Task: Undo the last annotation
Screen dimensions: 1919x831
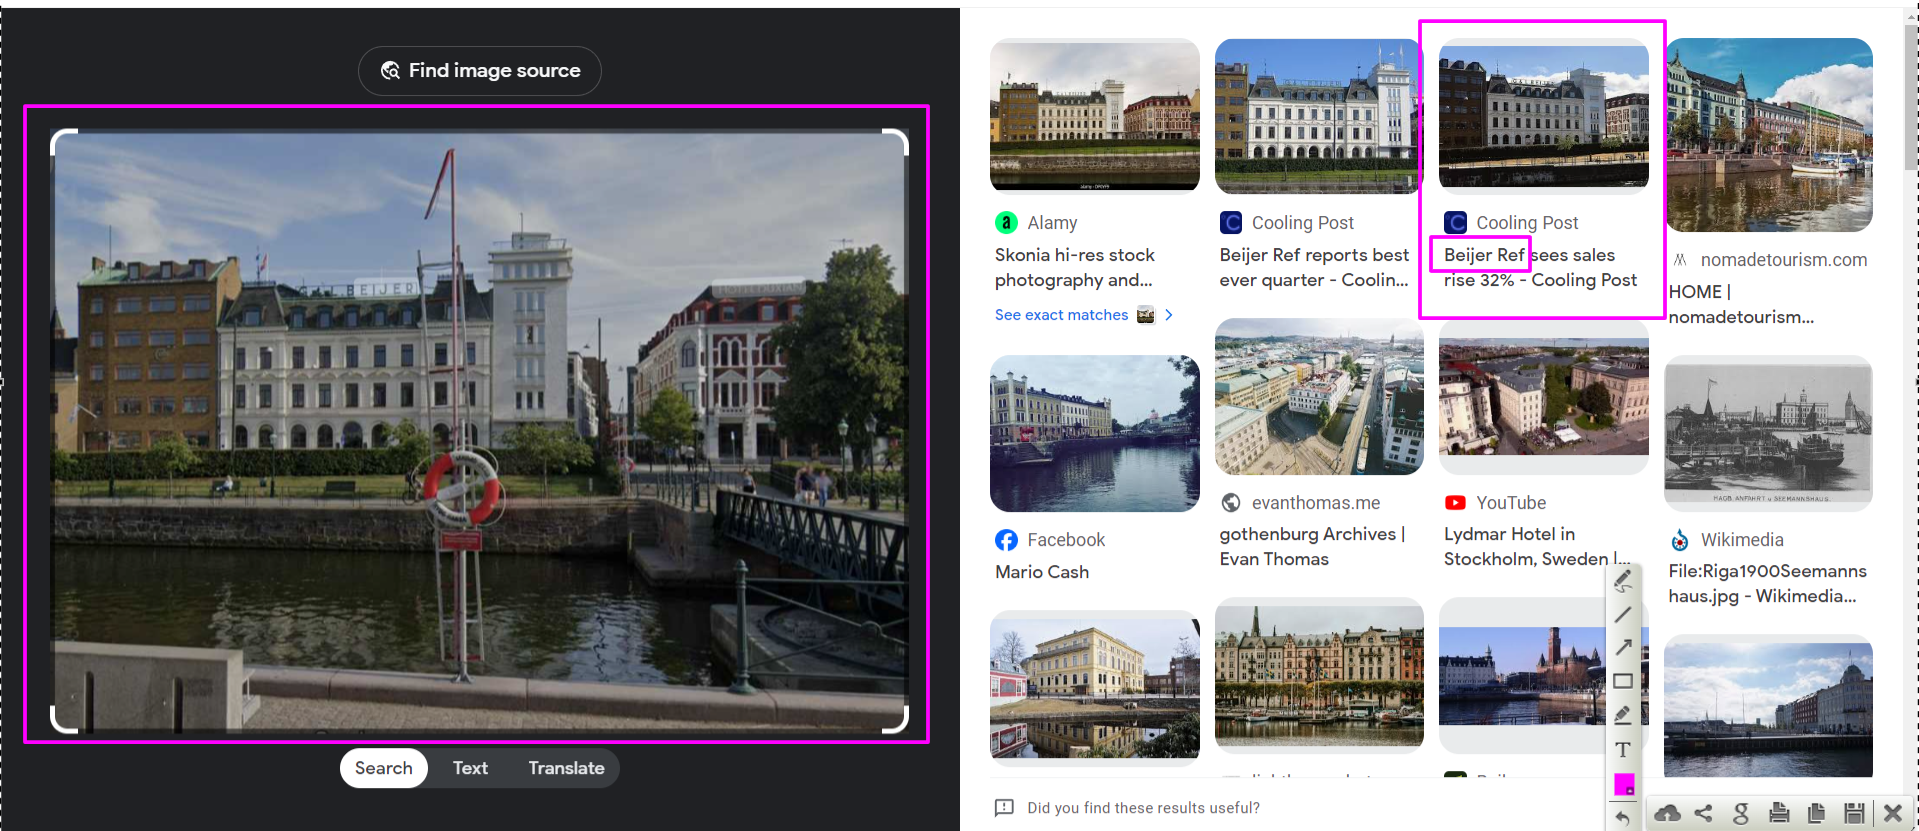Action: [x=1623, y=818]
